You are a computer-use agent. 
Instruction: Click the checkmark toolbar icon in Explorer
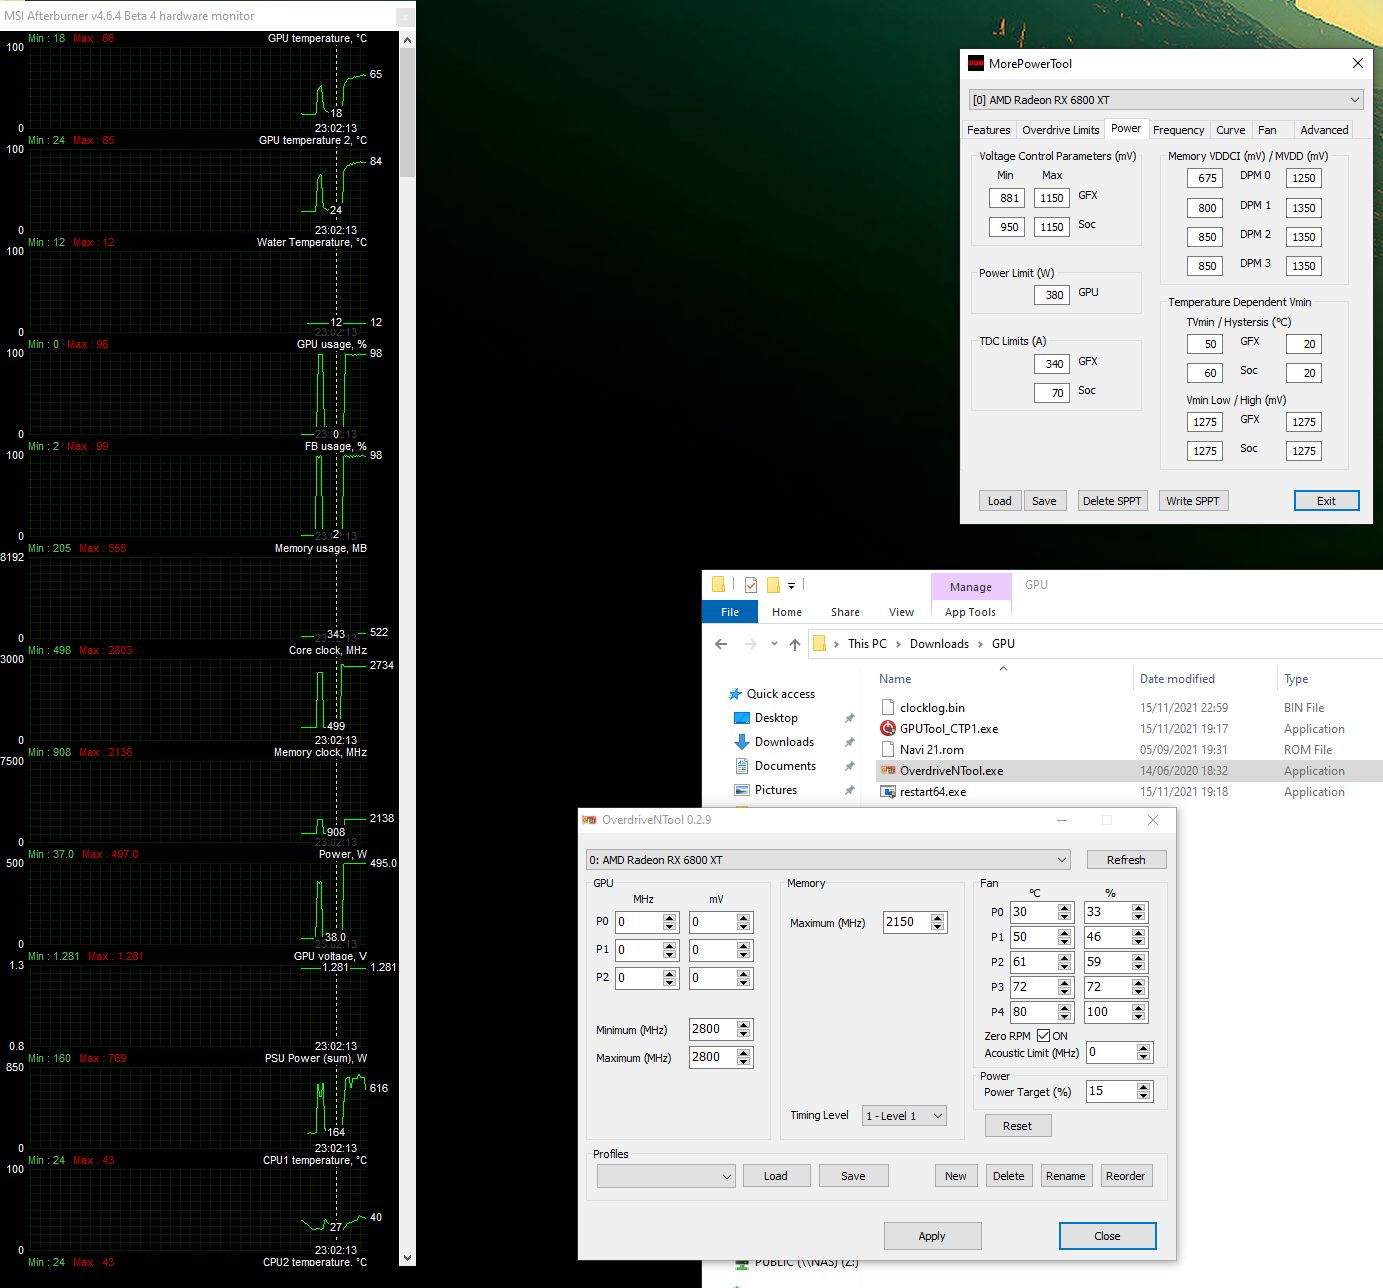(751, 584)
